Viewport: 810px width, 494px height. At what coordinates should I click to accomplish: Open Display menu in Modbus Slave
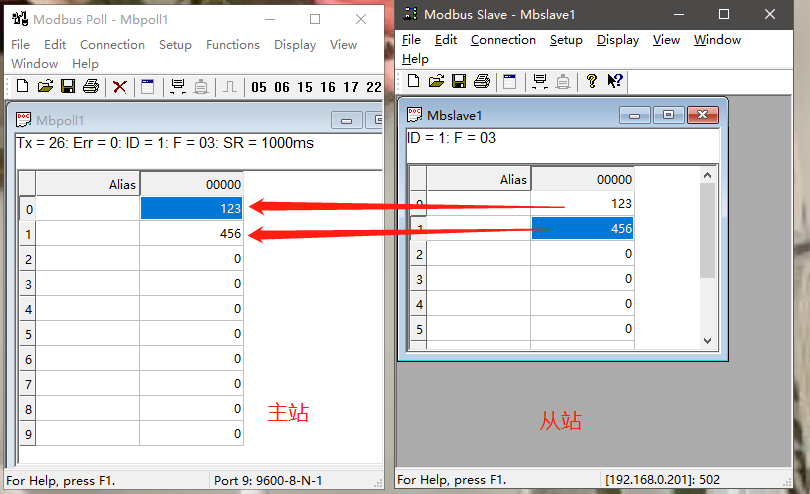(x=618, y=40)
